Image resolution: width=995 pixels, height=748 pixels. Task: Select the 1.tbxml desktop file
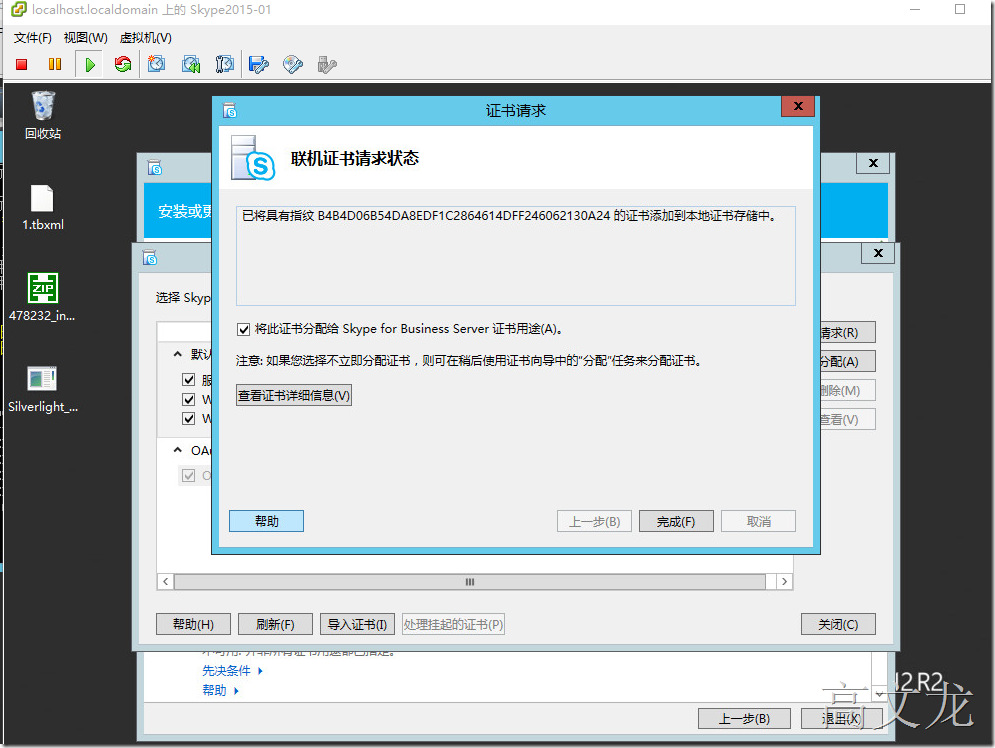43,207
